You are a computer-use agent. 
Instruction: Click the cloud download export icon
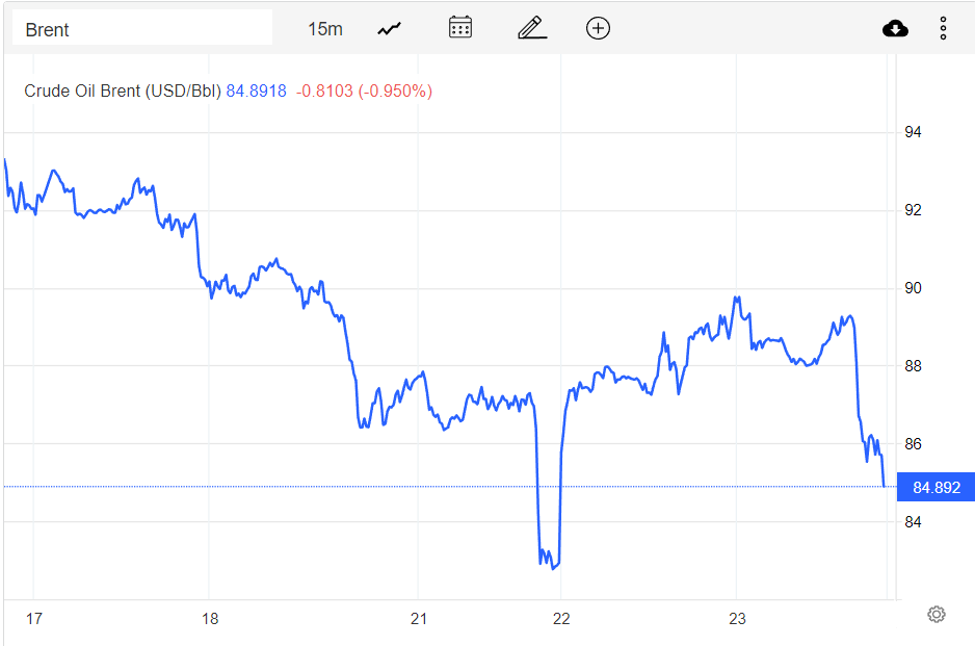[x=895, y=28]
